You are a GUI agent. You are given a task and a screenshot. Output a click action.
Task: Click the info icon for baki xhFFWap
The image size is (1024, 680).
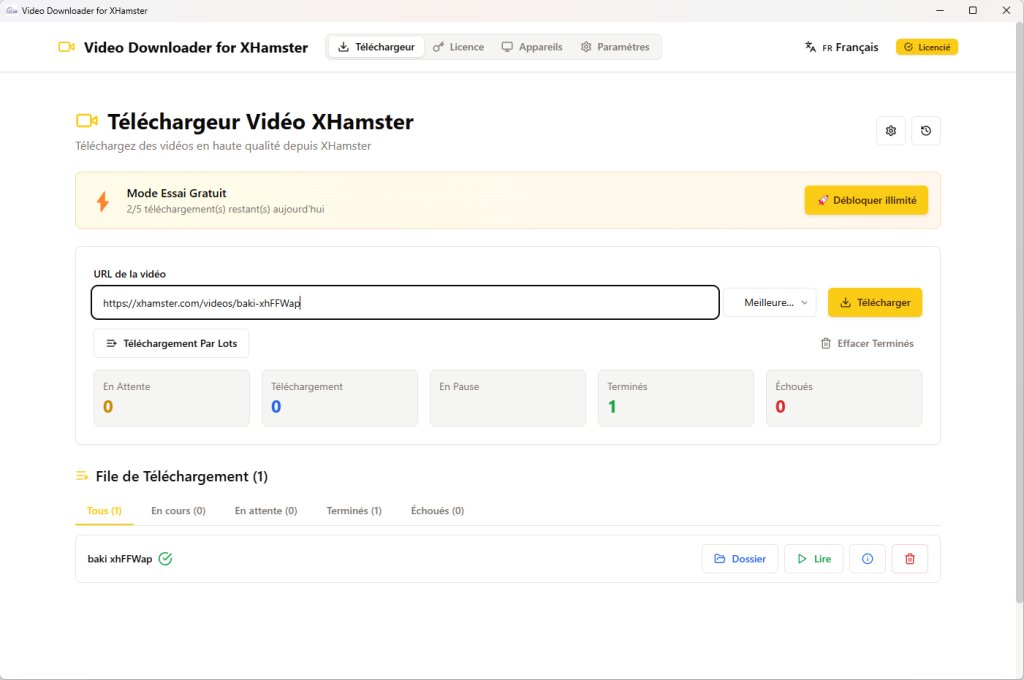point(866,558)
